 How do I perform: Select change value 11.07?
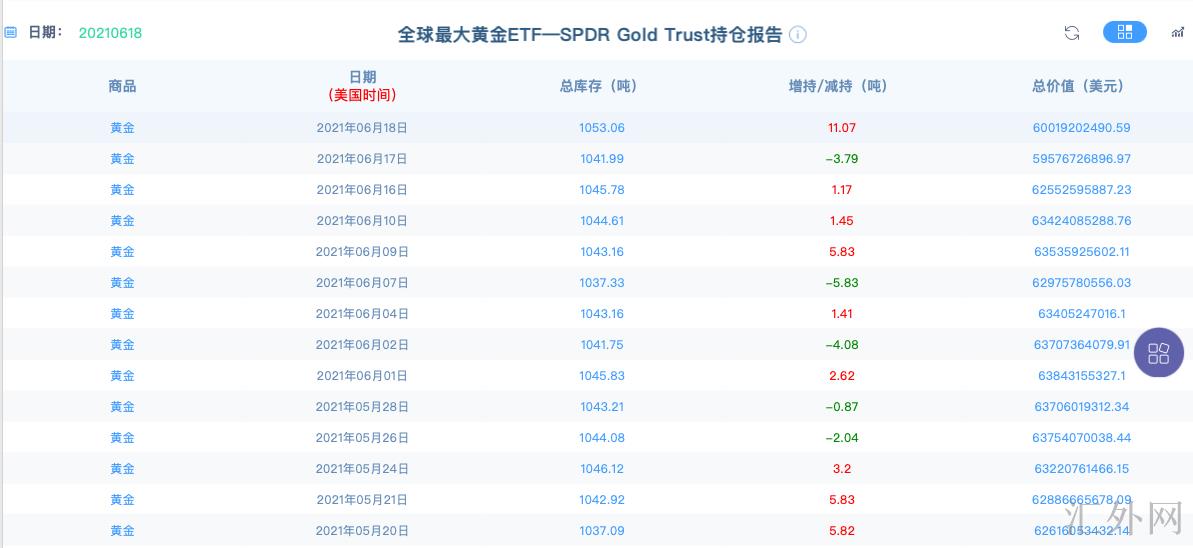point(841,128)
